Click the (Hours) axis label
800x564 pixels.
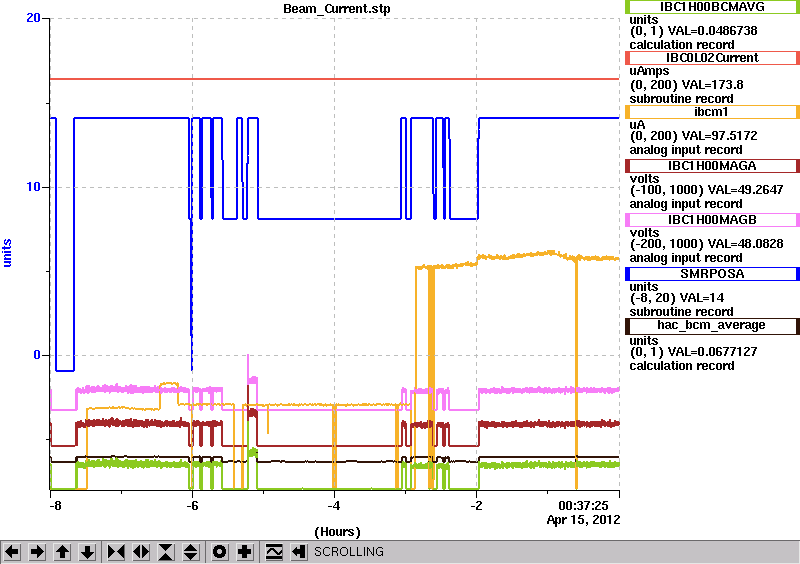[x=337, y=532]
